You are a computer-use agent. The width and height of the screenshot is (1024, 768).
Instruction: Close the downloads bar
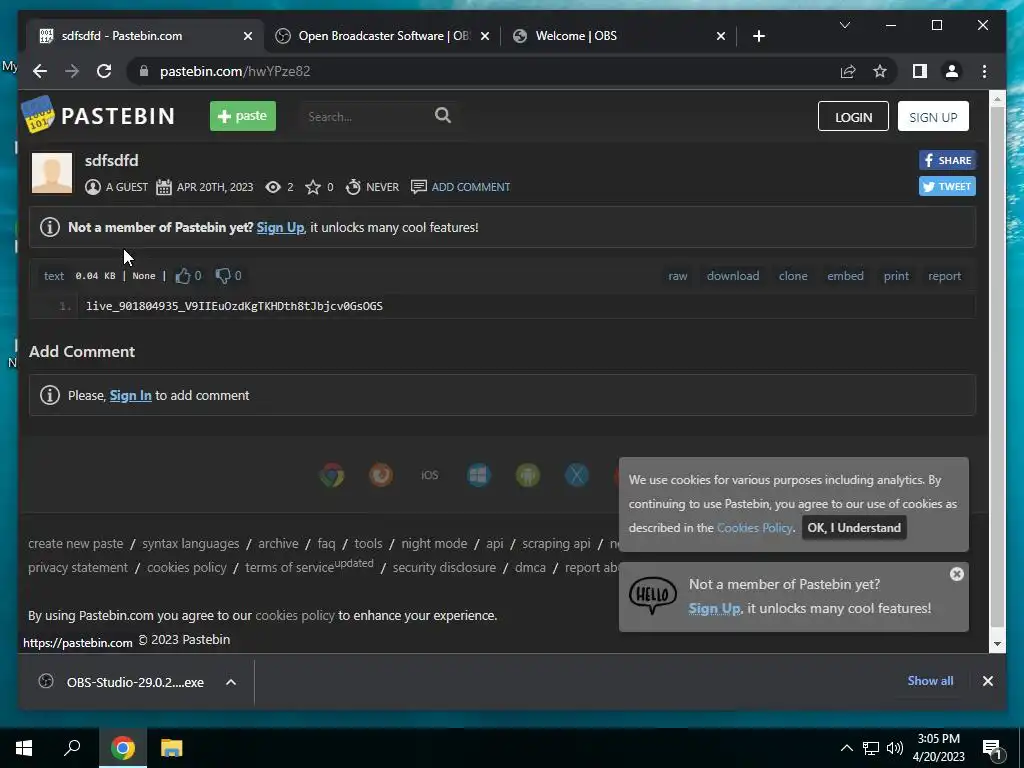[987, 681]
